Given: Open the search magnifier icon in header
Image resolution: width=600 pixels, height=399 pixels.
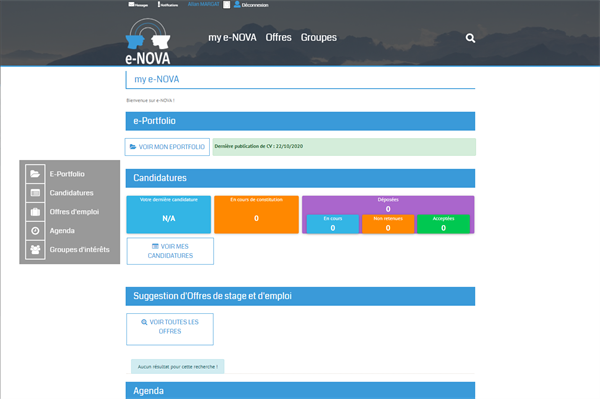Looking at the screenshot, I should [470, 38].
